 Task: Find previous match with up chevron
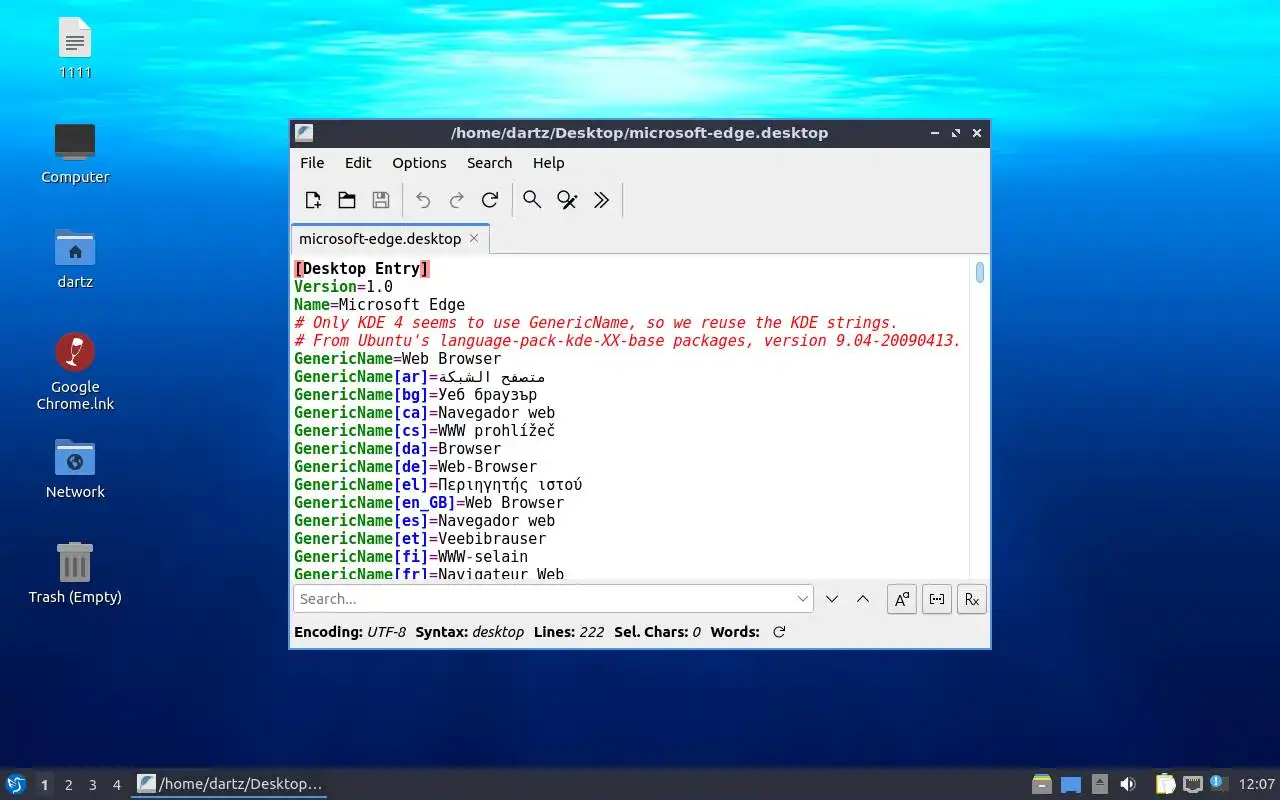863,599
